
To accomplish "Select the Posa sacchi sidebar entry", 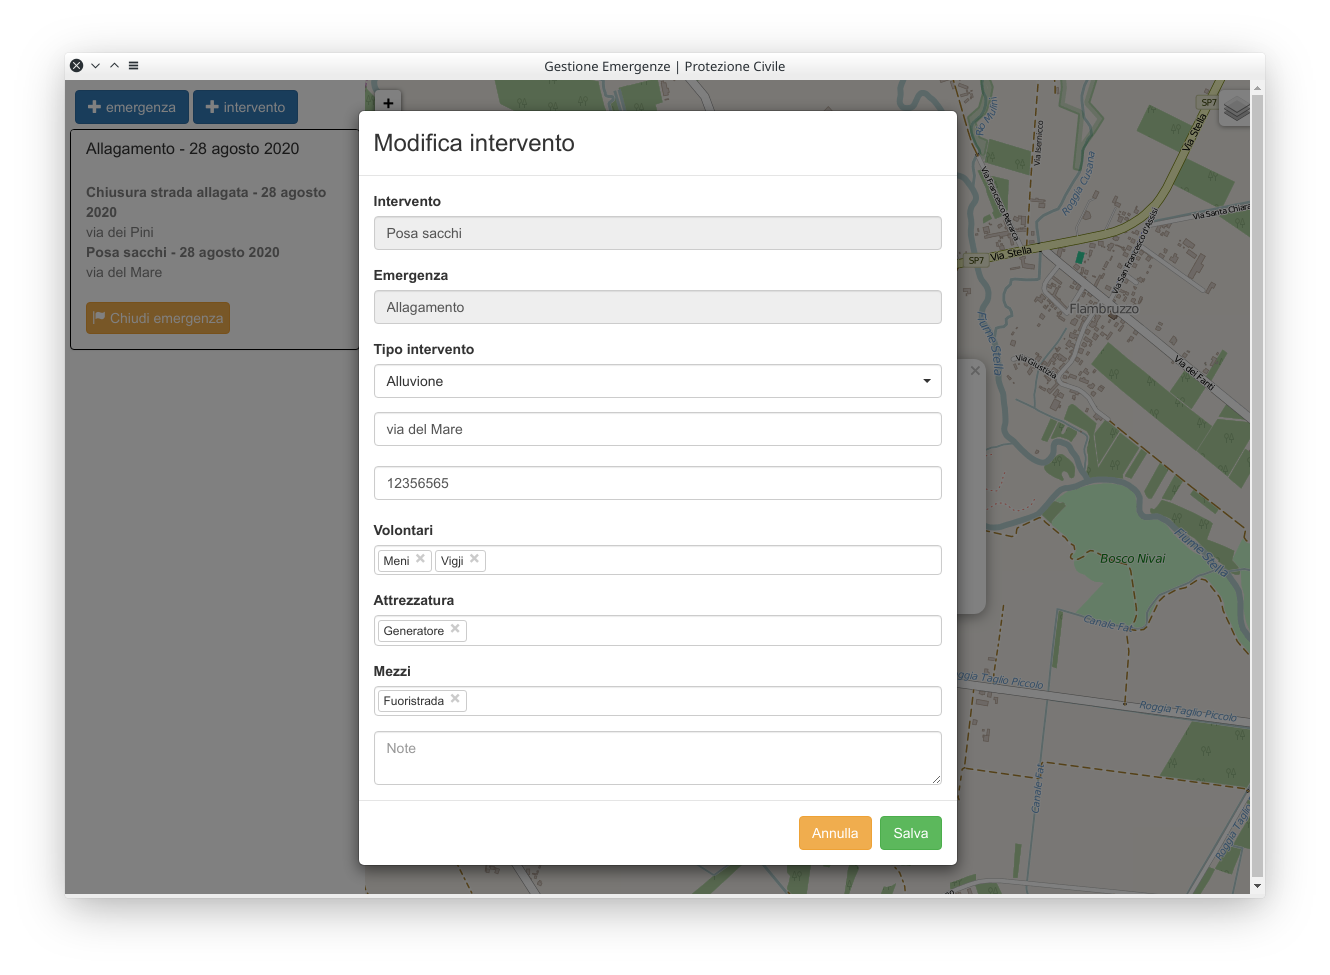I will [183, 252].
